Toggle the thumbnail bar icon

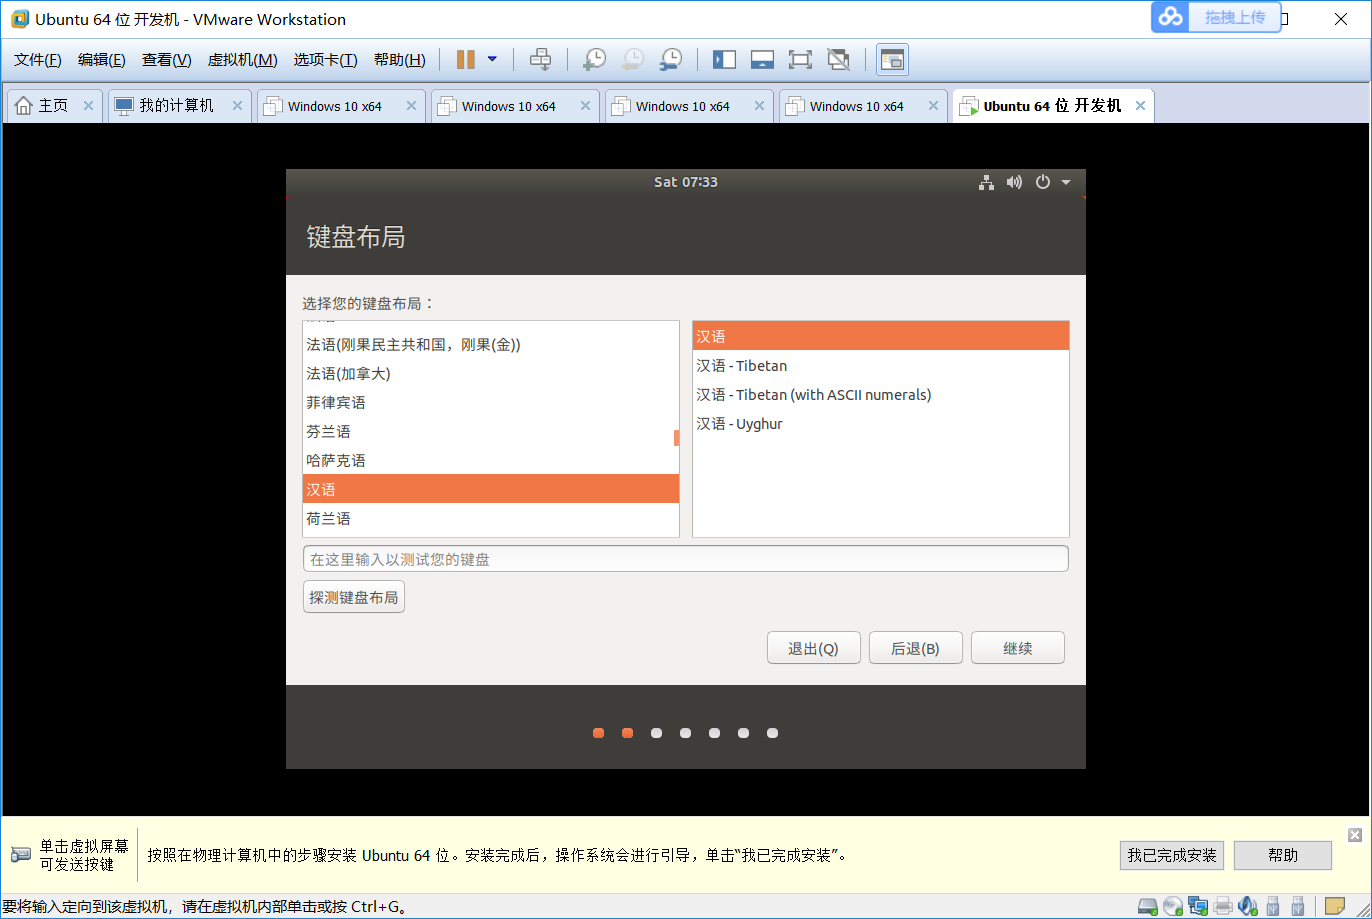pyautogui.click(x=762, y=60)
